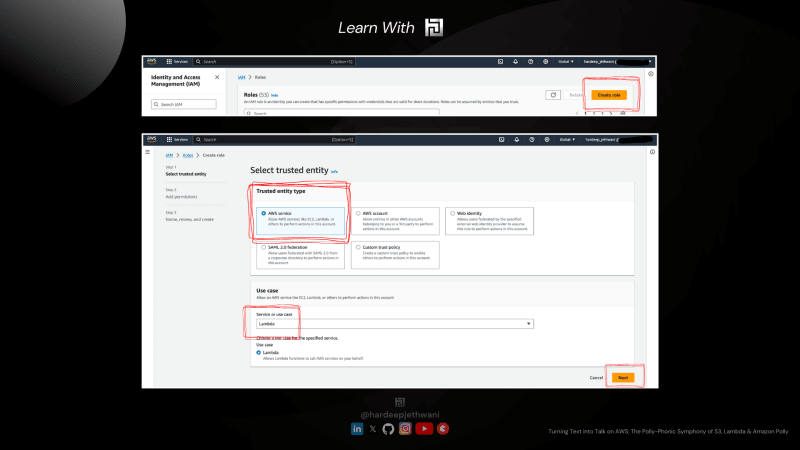Open Services grid menu in Roles screenshot

(x=177, y=61)
